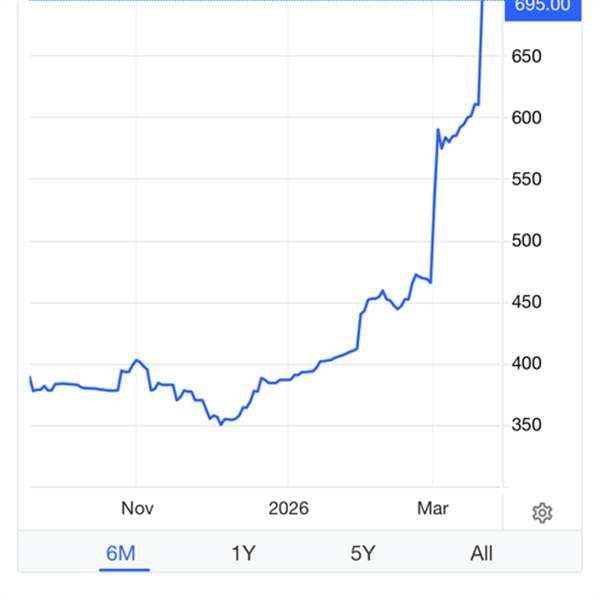Show the All time range
Image resolution: width=600 pixels, height=600 pixels.
[x=481, y=553]
